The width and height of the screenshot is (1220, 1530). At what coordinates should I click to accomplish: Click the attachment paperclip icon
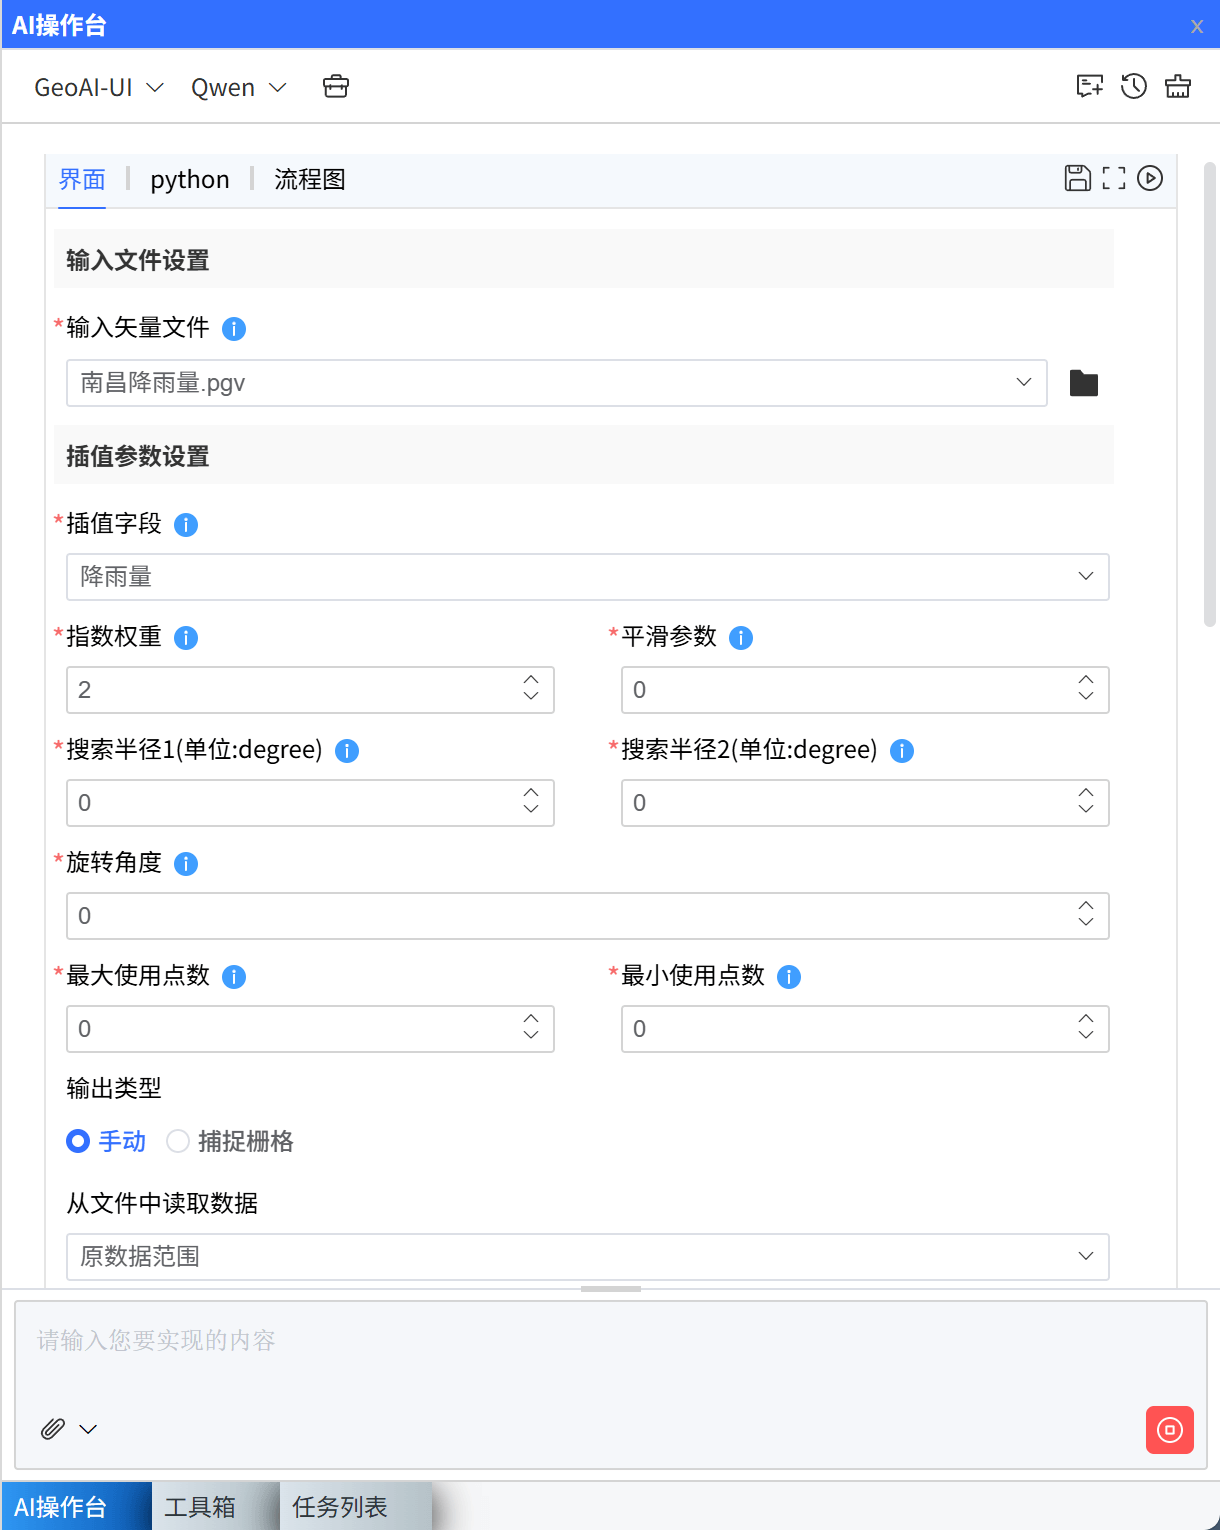(53, 1428)
